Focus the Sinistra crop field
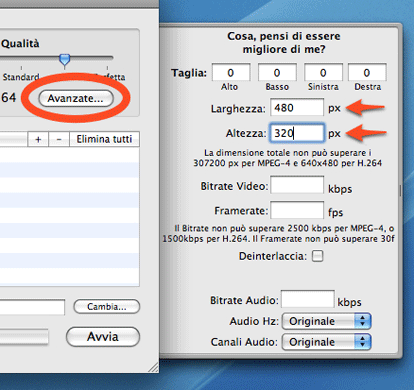This screenshot has width=414, height=390. click(x=323, y=72)
